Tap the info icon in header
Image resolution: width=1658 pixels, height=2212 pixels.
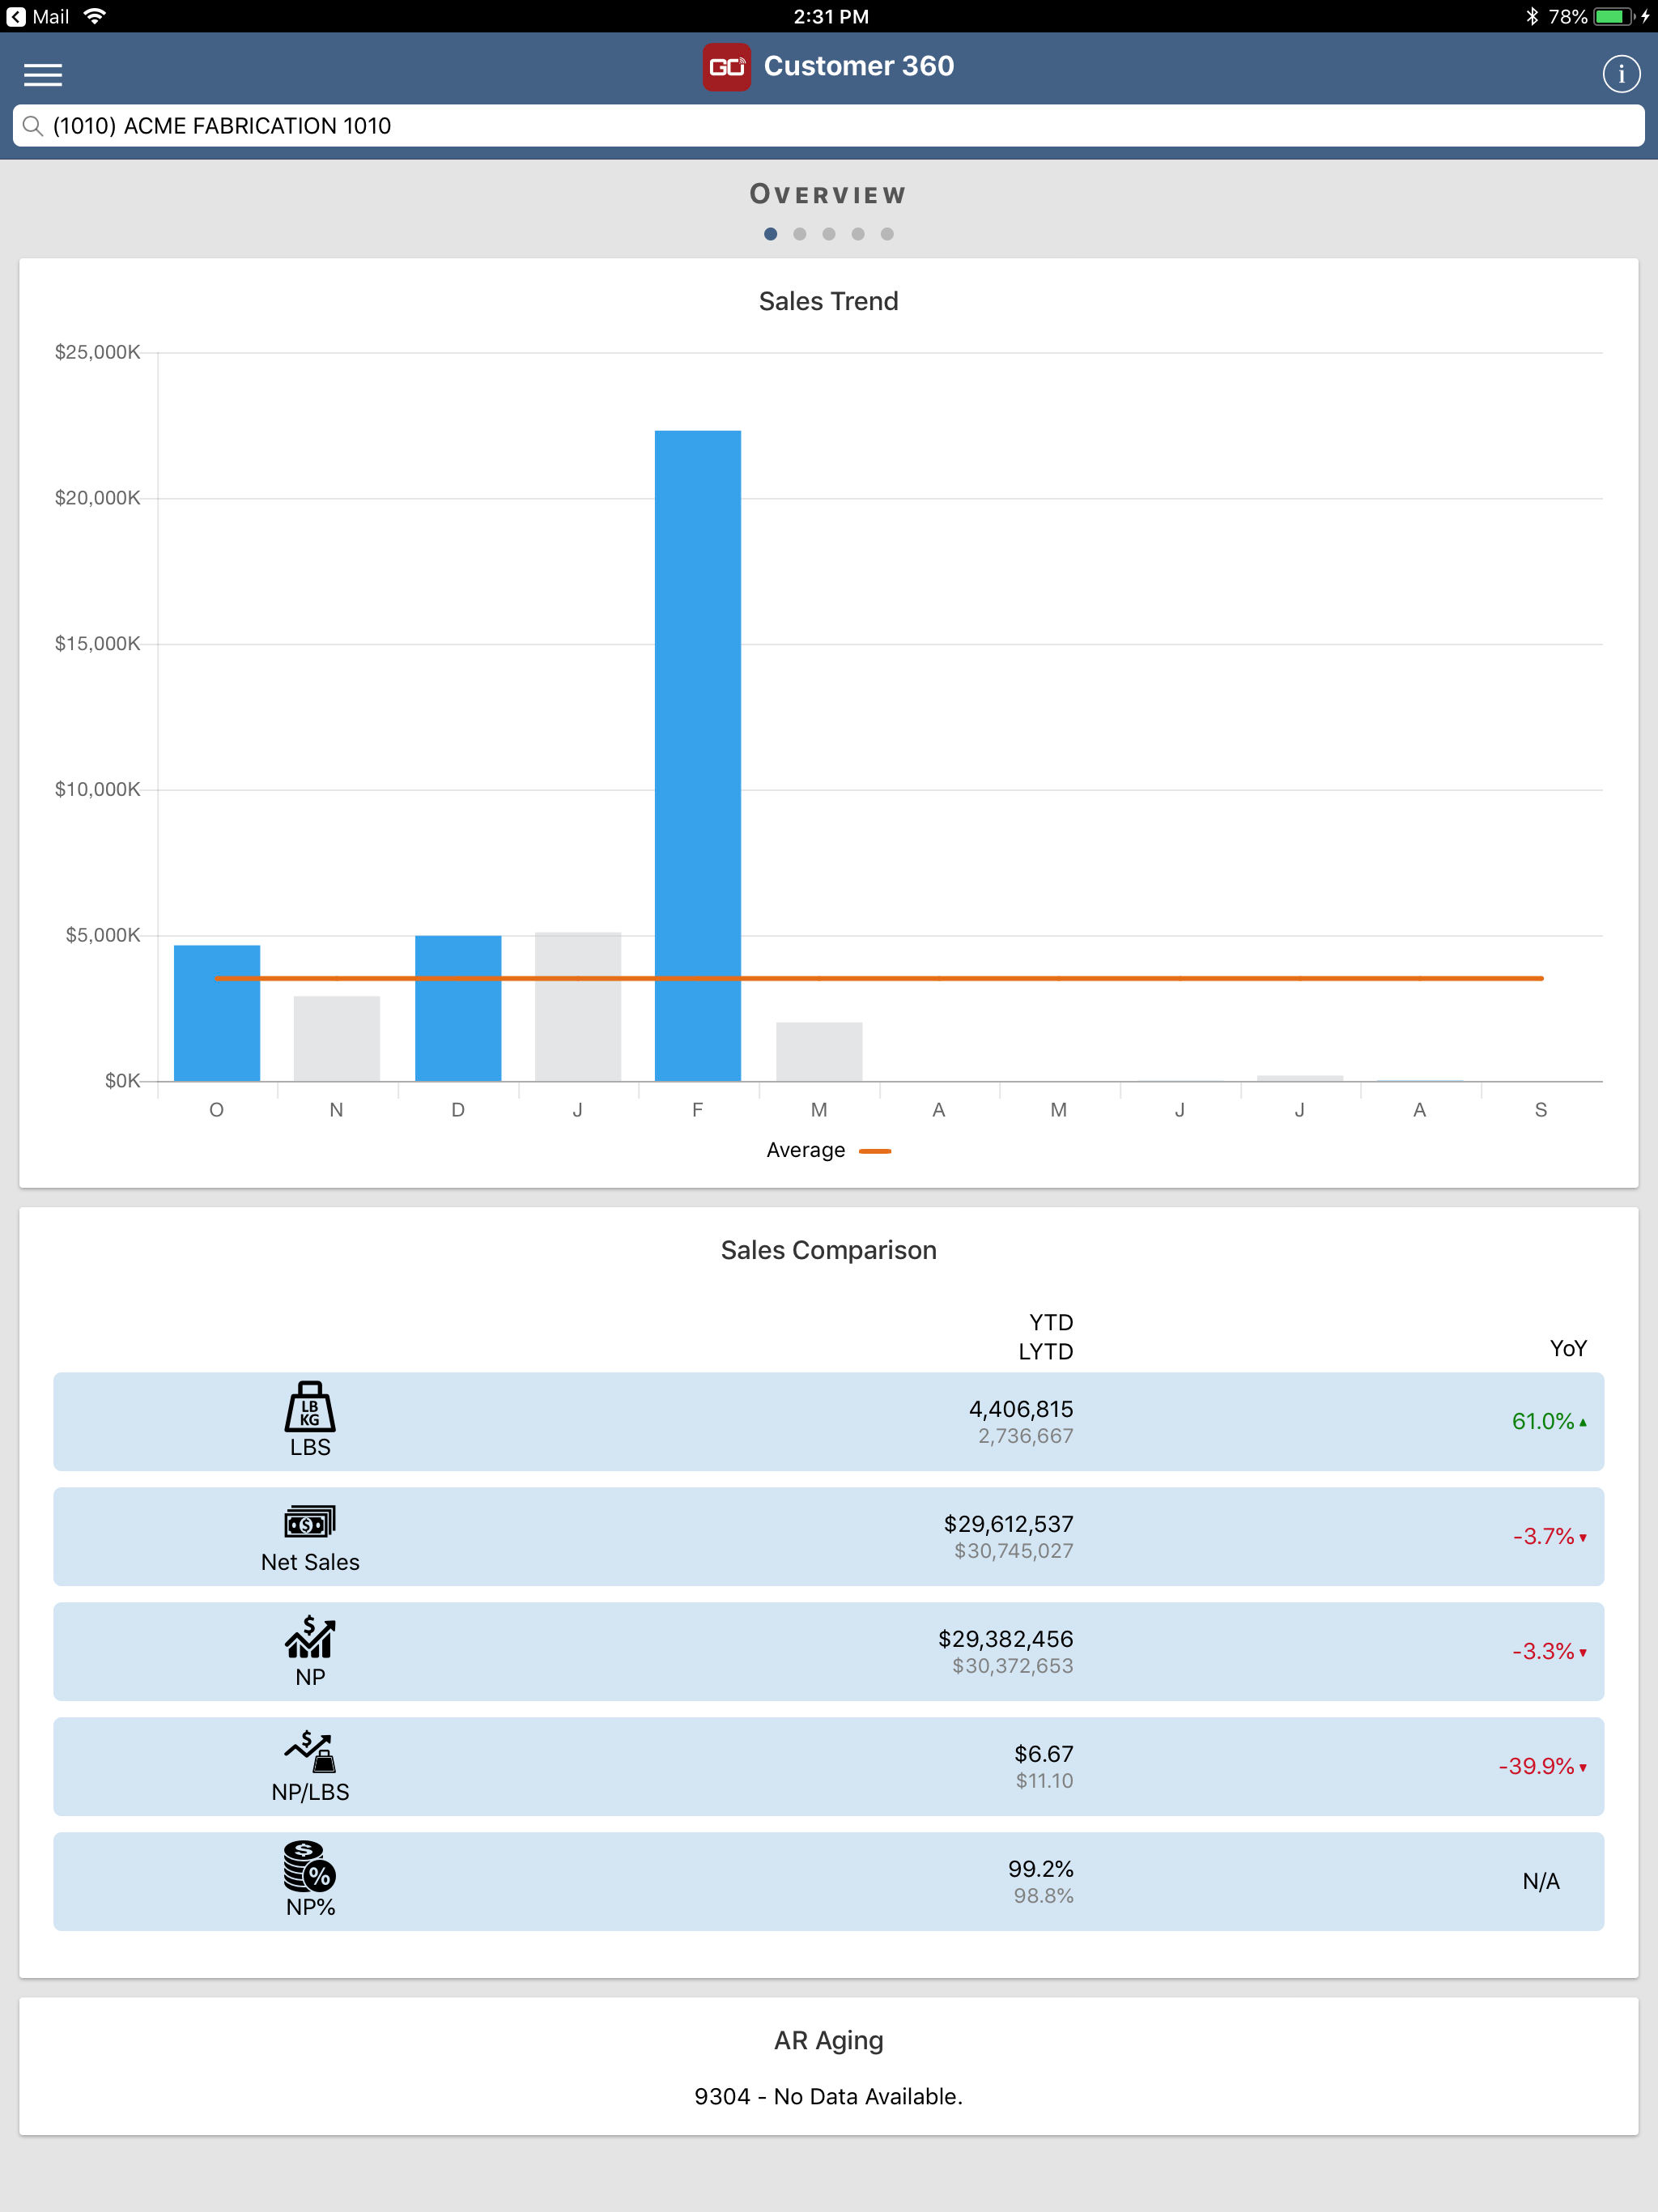[1621, 74]
